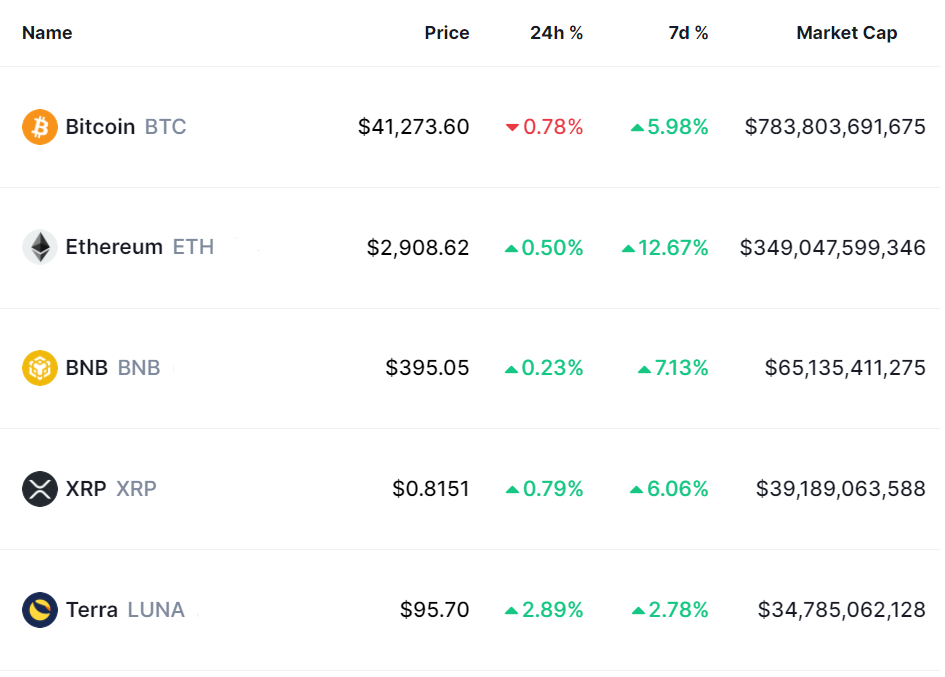Click Bitcoin price $41,273.60
This screenshot has height=677, width=945.
click(413, 127)
